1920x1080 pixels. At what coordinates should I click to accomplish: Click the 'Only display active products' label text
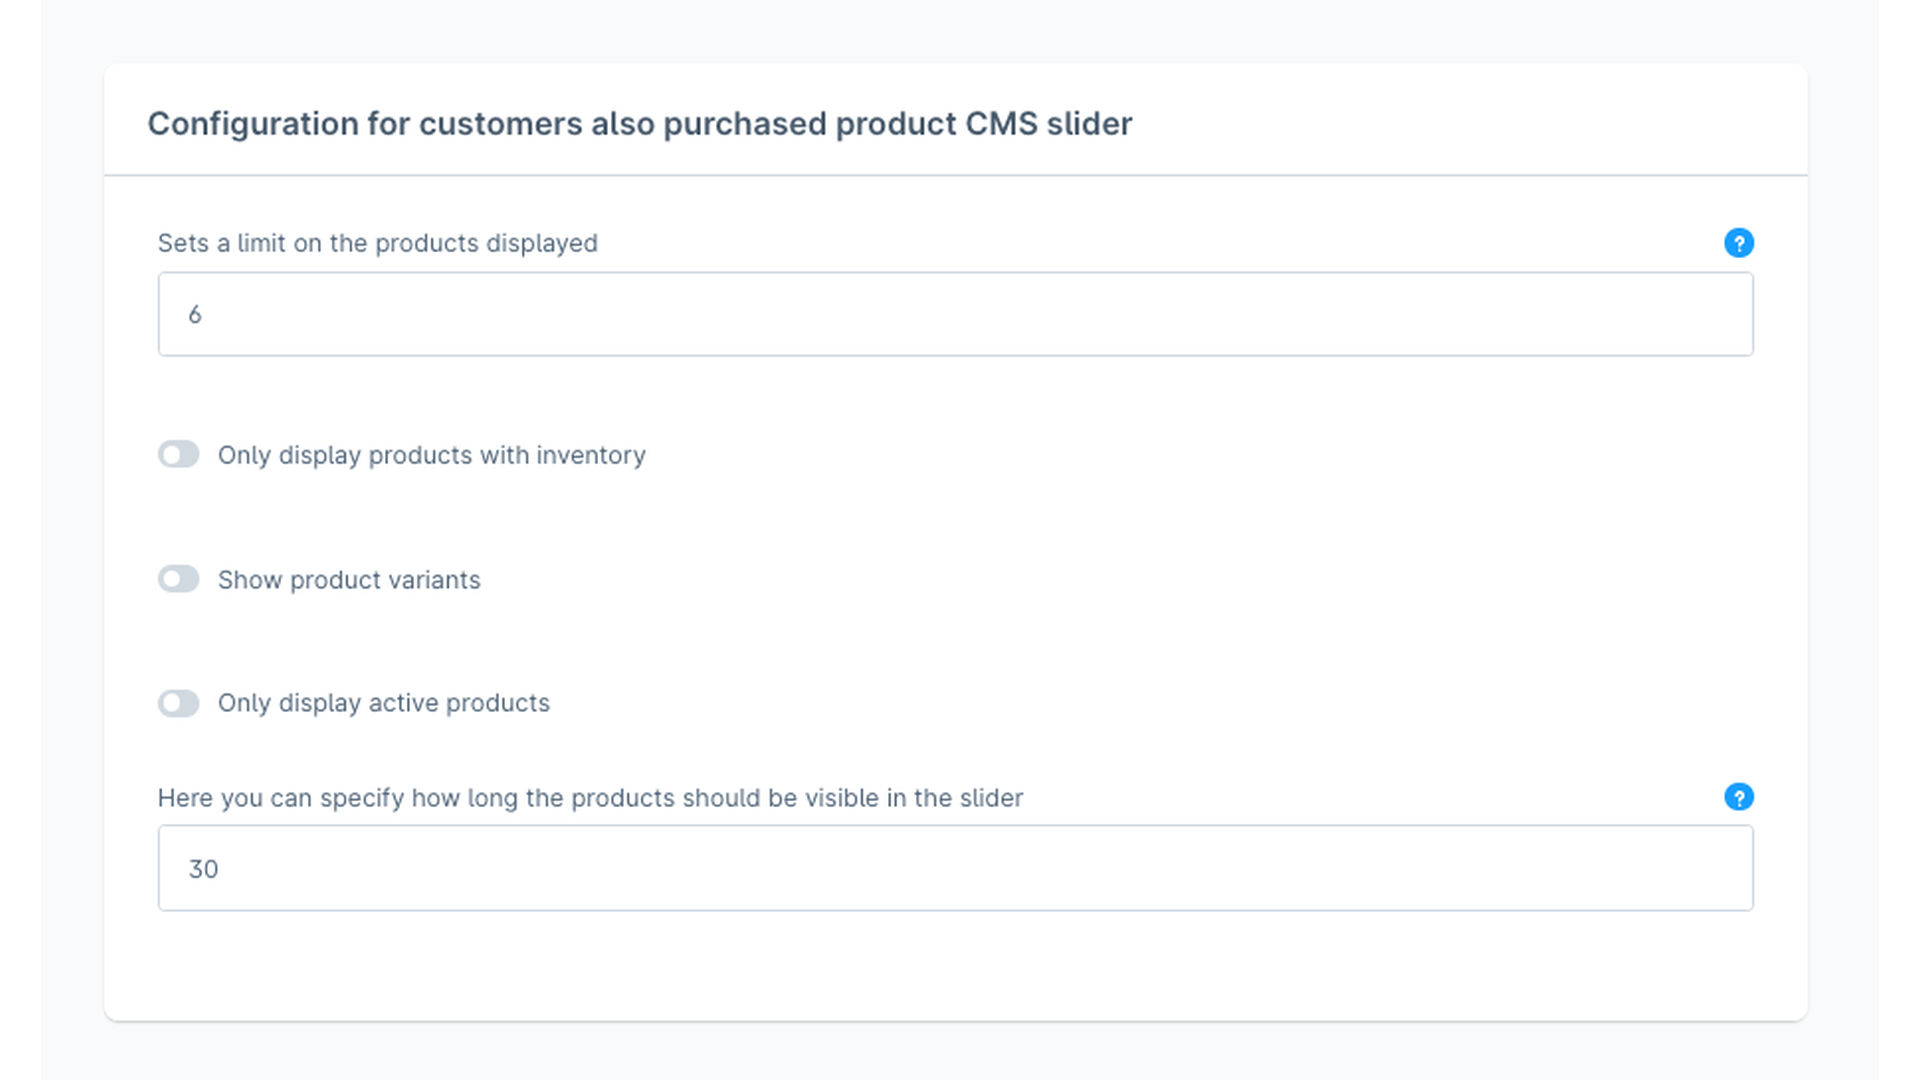383,703
